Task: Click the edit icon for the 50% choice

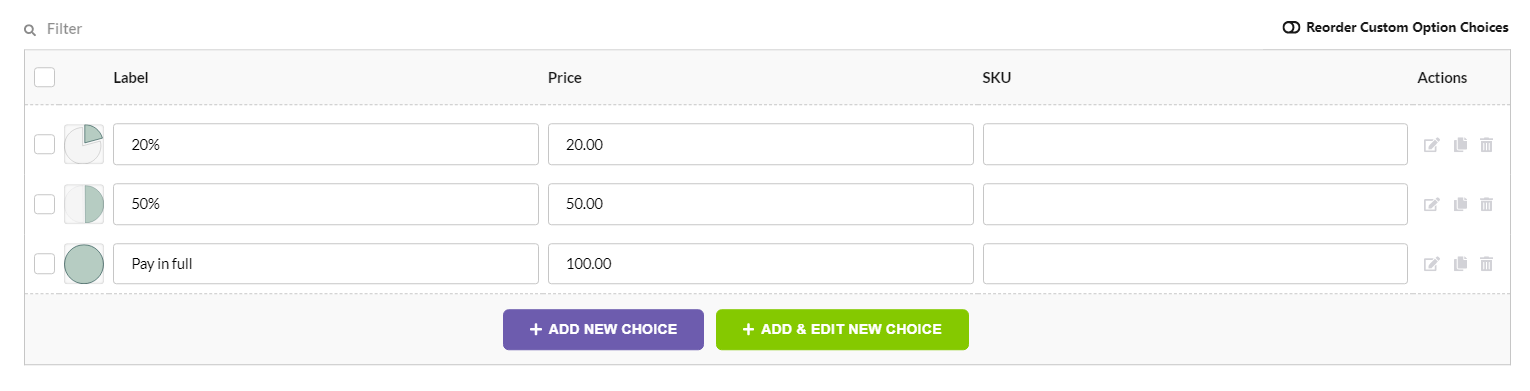Action: pyautogui.click(x=1431, y=204)
